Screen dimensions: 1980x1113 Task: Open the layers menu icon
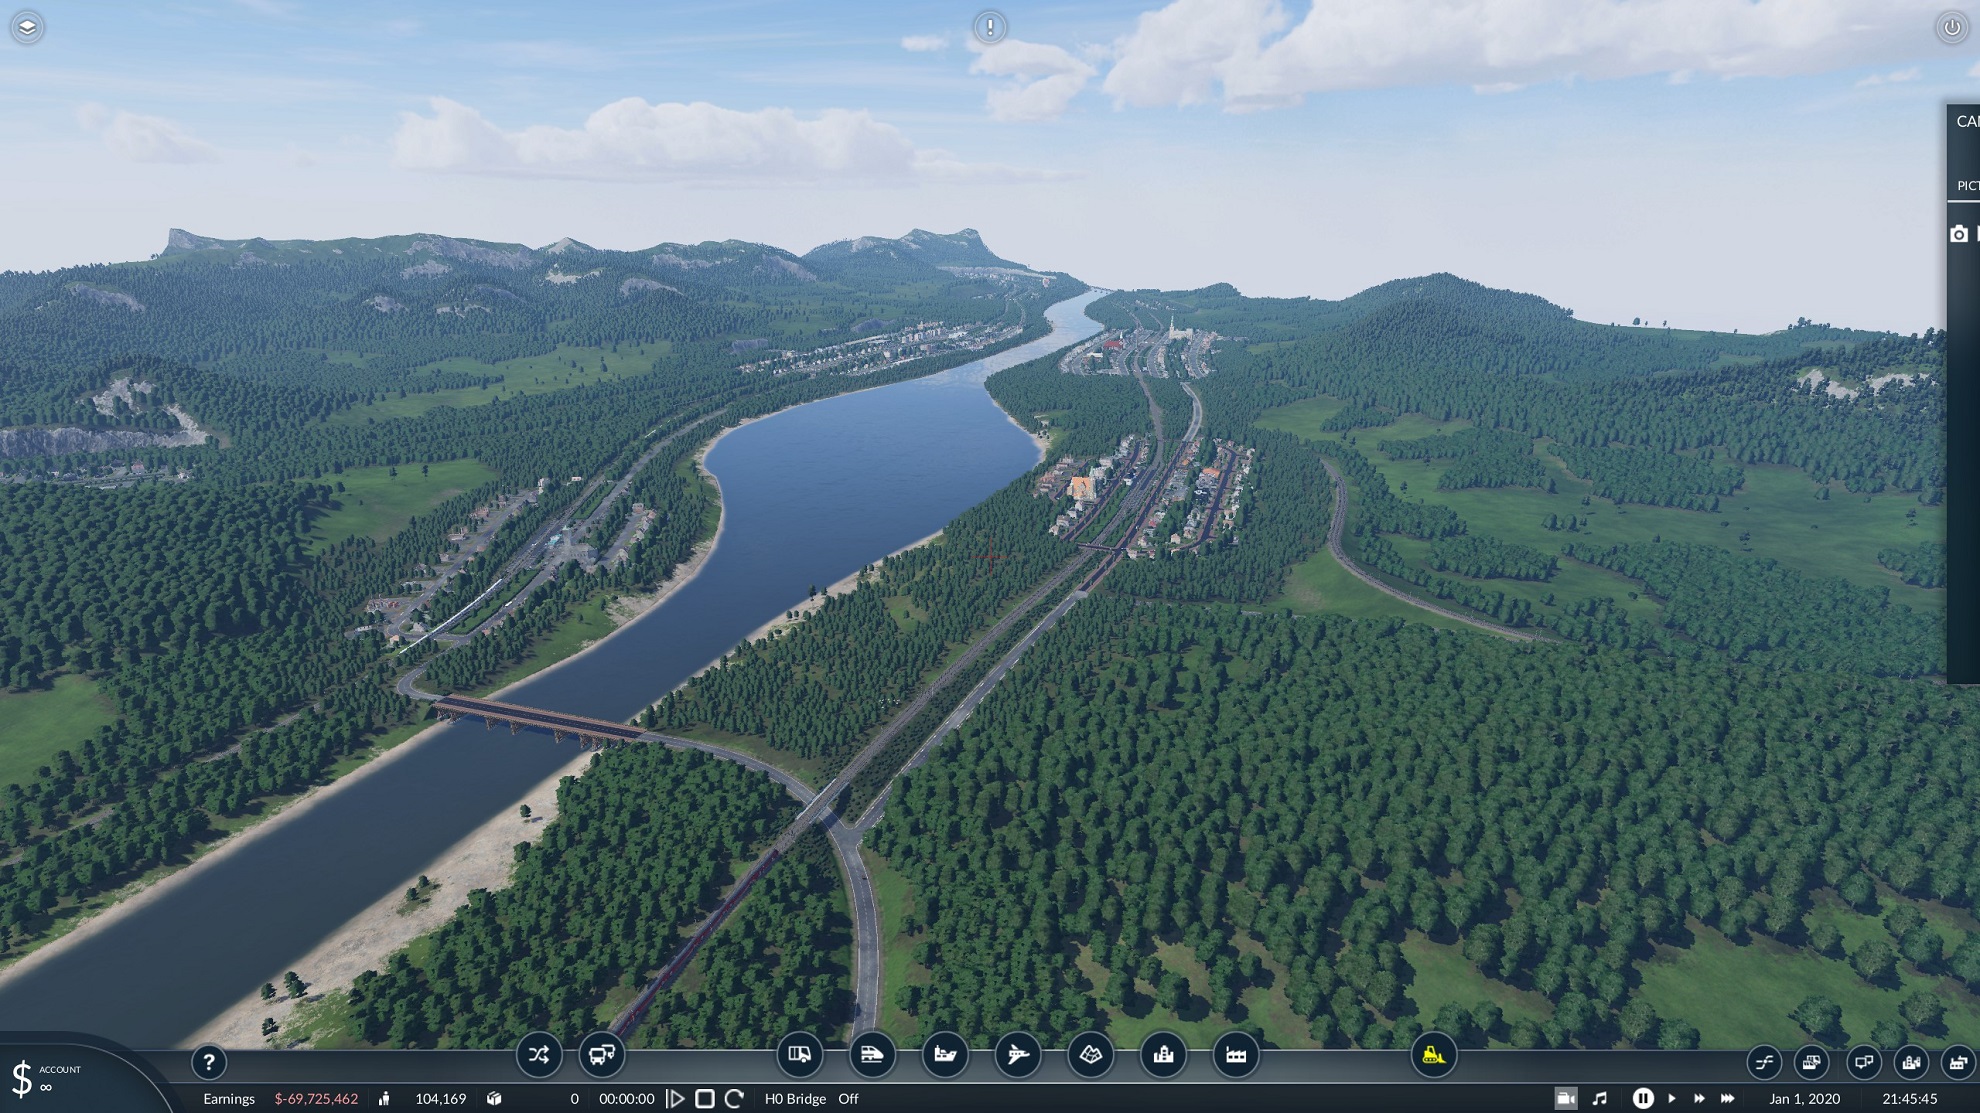pos(27,27)
